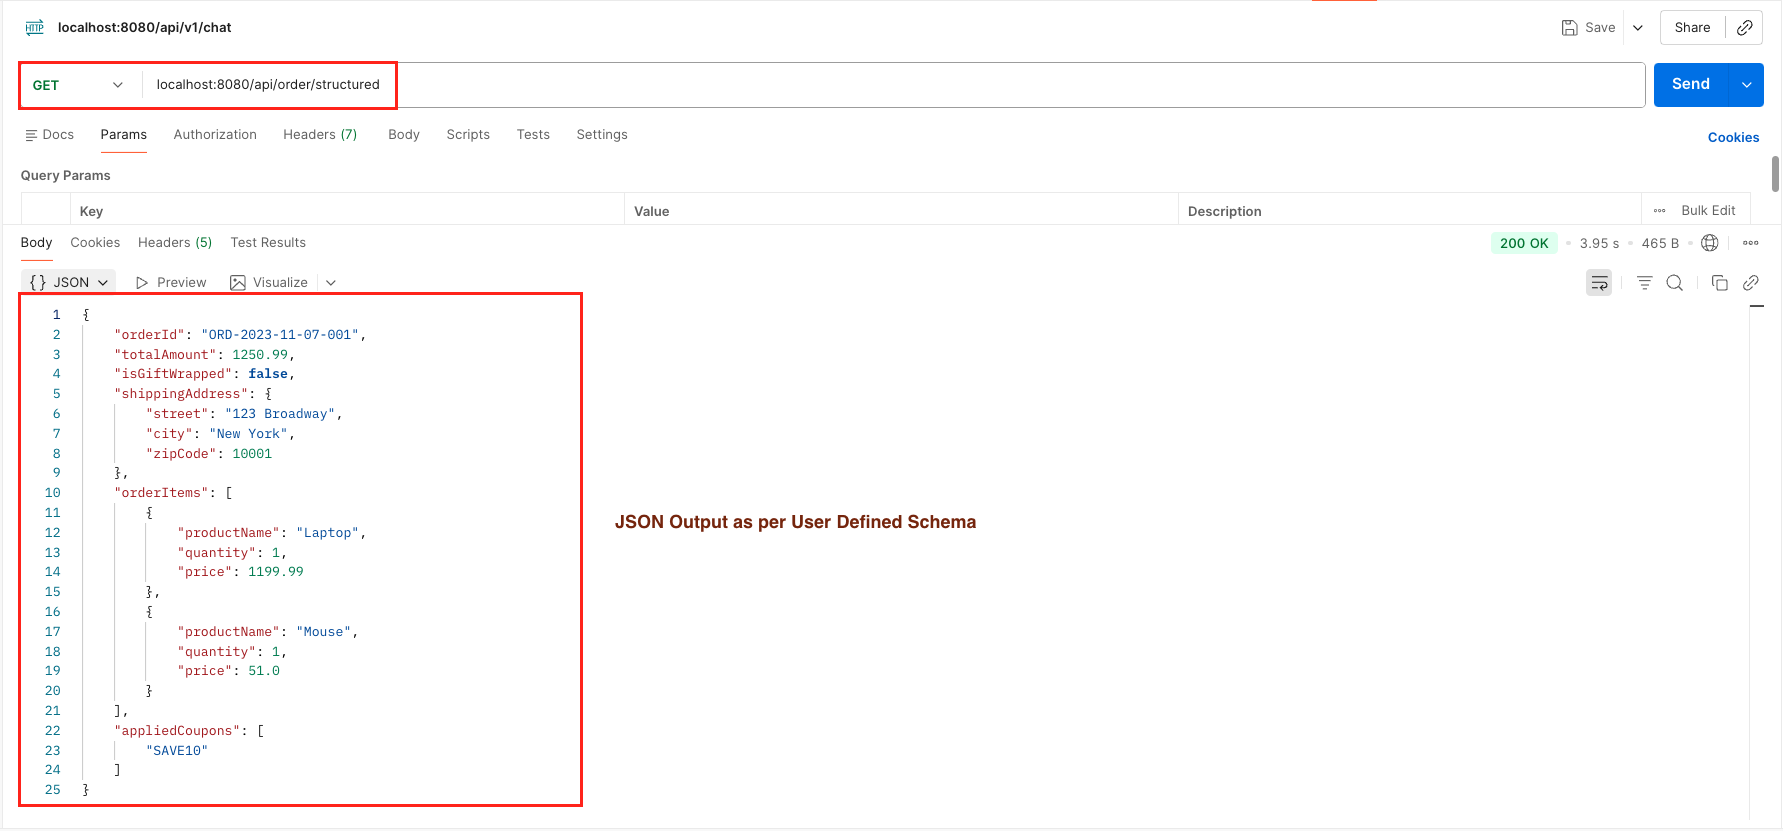Open the Cookies link on the right
The width and height of the screenshot is (1783, 831).
tap(1733, 138)
